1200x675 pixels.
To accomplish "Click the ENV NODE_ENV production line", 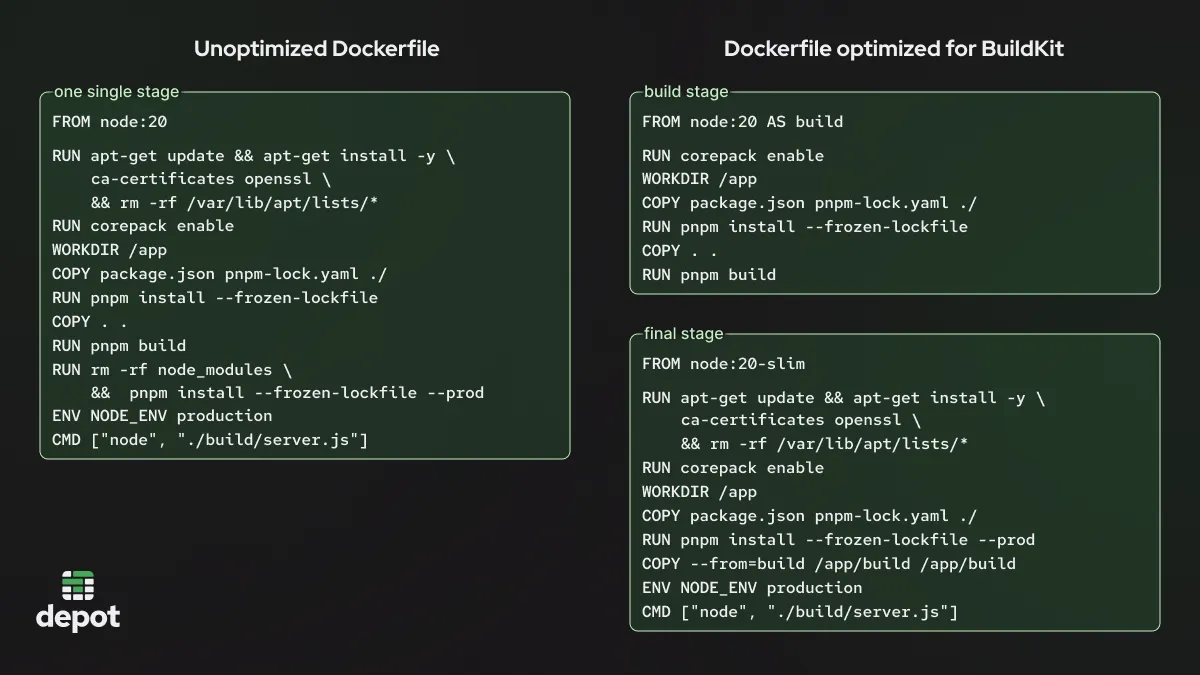I will pyautogui.click(x=161, y=416).
